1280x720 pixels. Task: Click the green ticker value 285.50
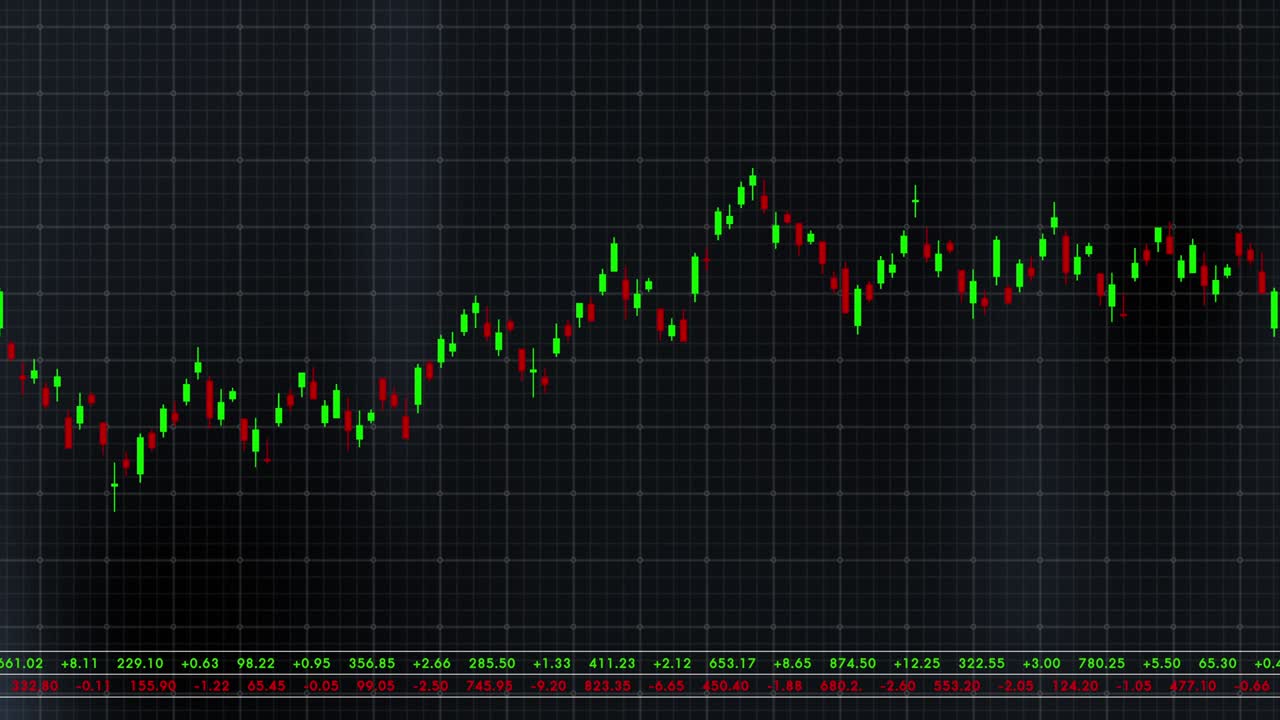click(492, 663)
